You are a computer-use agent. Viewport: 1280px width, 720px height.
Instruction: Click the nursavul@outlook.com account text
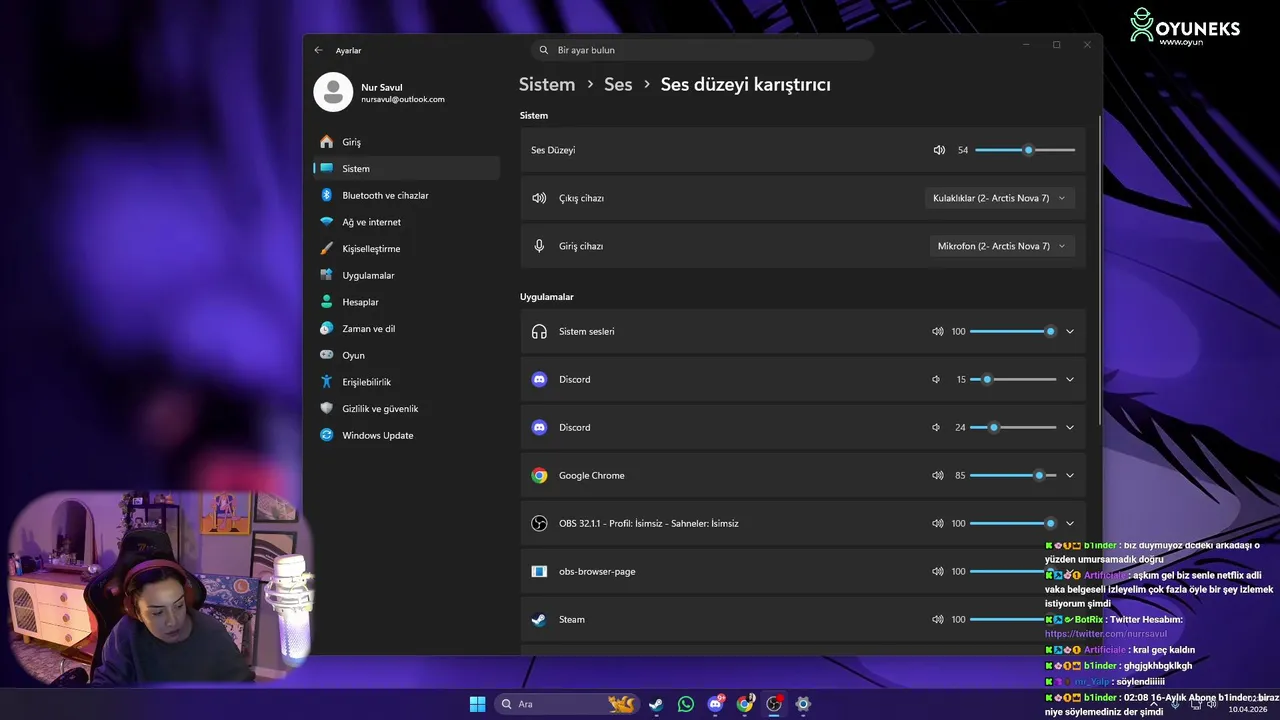(x=403, y=100)
